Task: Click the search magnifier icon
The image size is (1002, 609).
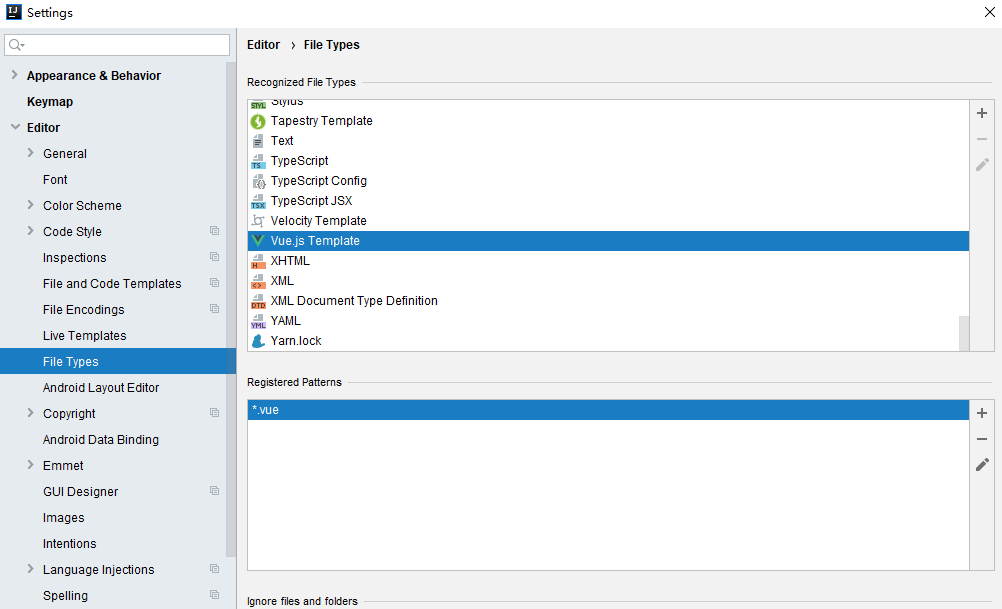Action: coord(15,45)
